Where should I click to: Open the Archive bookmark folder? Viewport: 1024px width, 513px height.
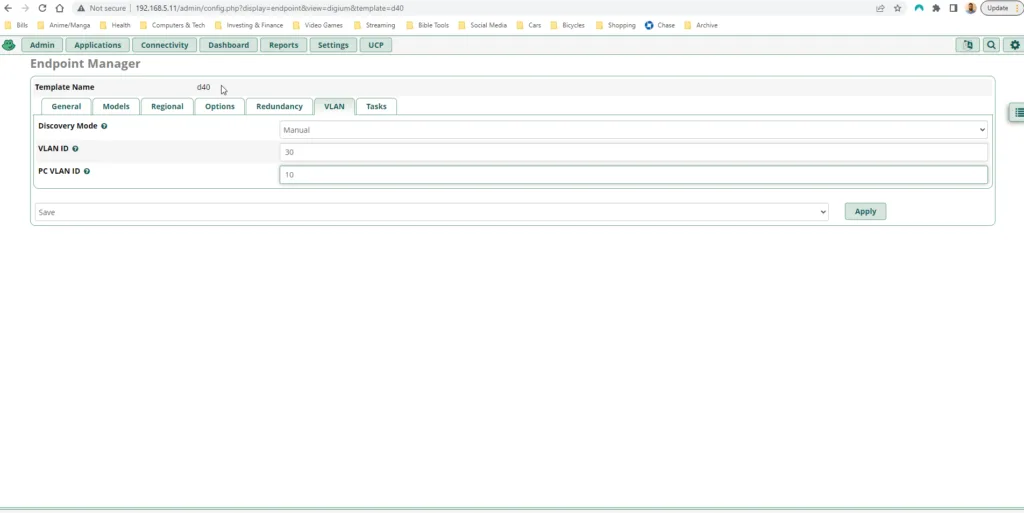tap(701, 25)
